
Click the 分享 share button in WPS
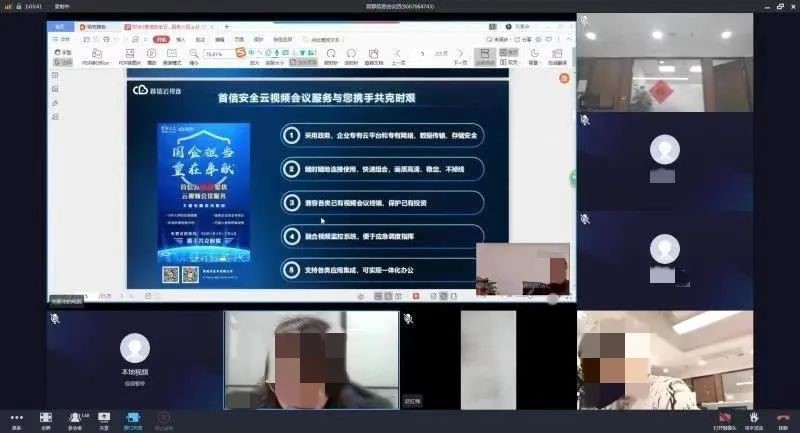pos(523,39)
